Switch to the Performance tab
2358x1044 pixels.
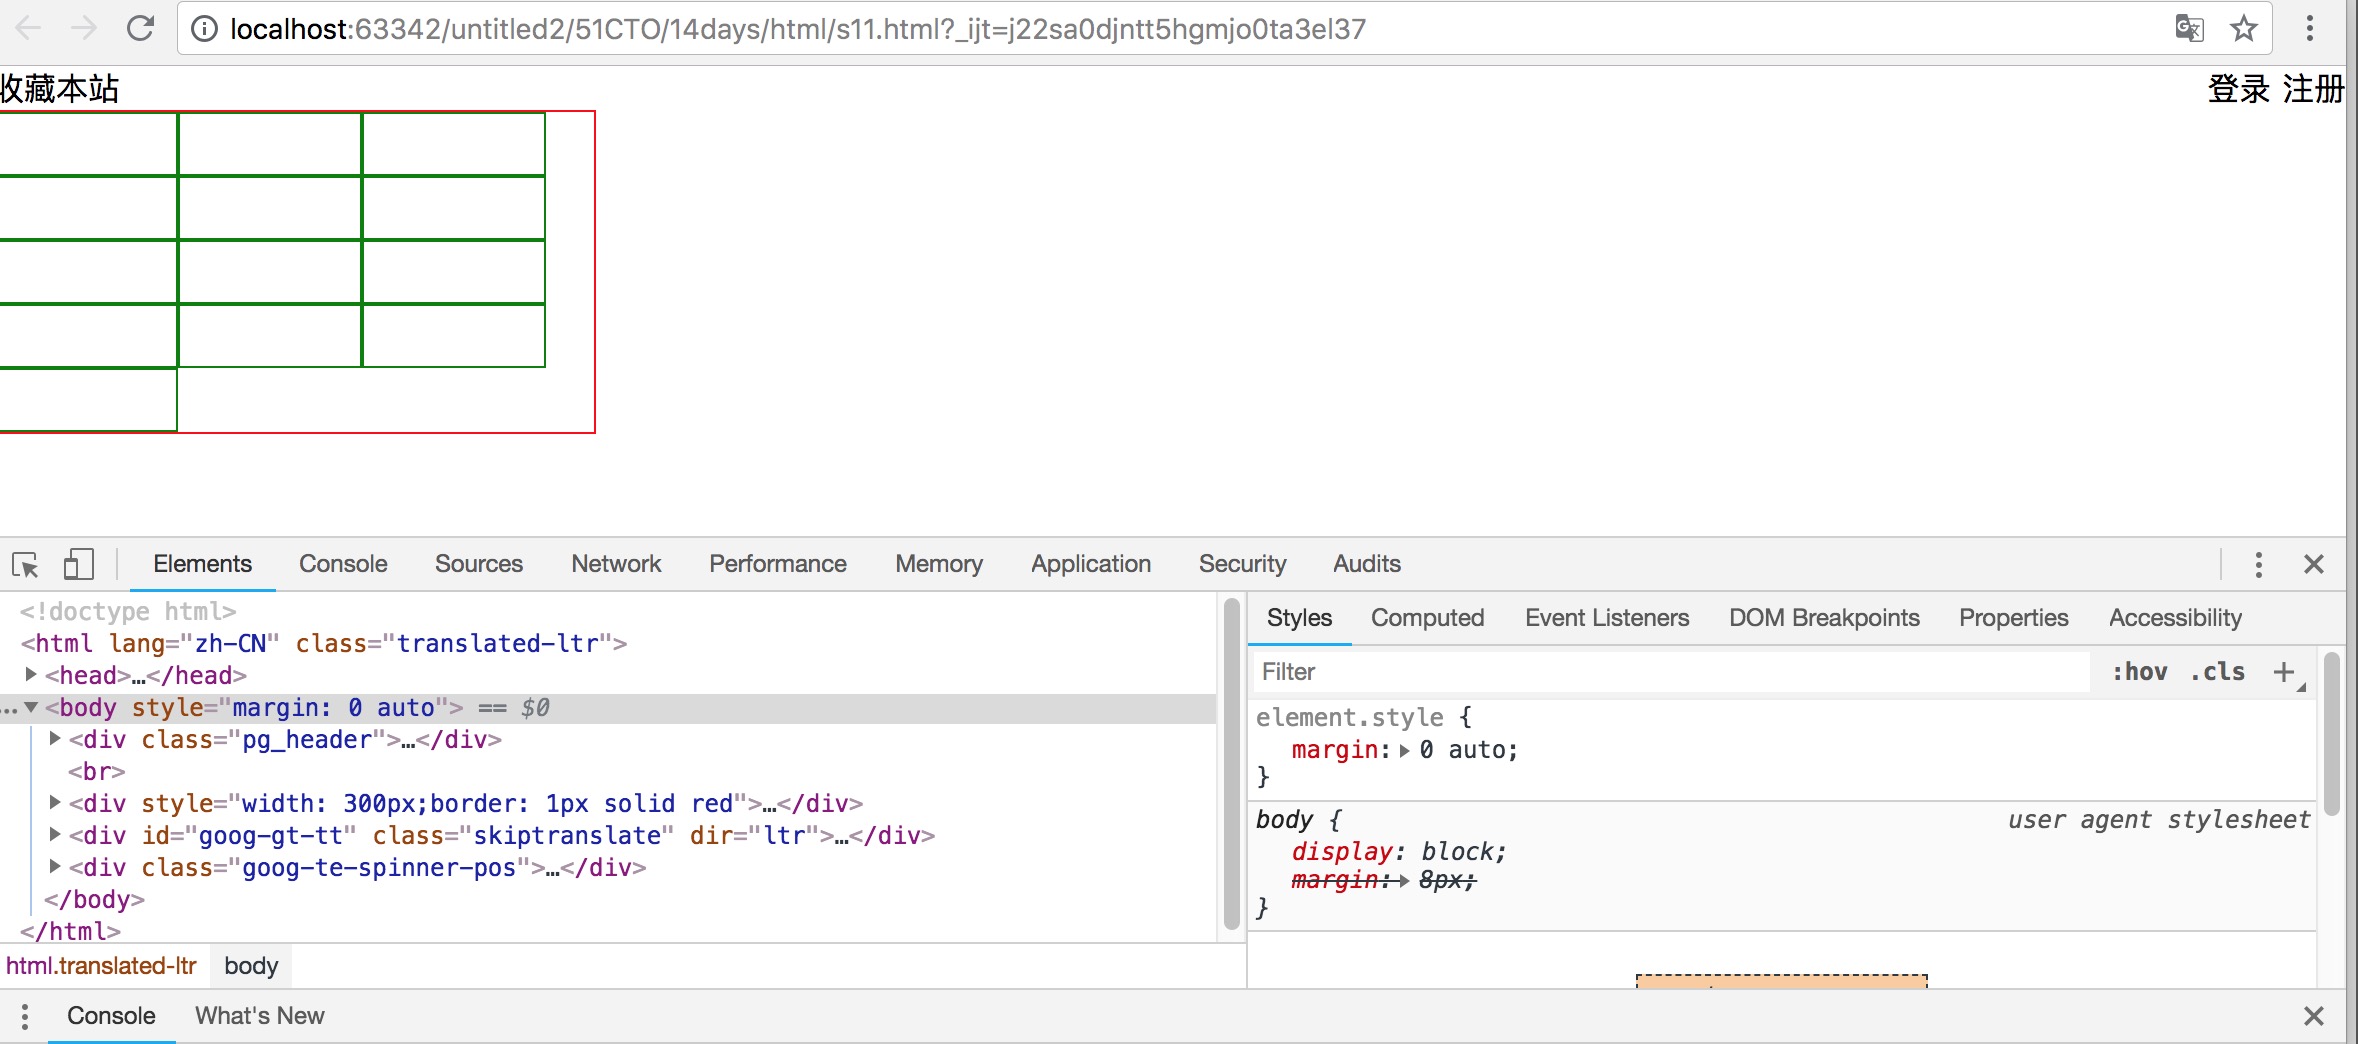[778, 564]
